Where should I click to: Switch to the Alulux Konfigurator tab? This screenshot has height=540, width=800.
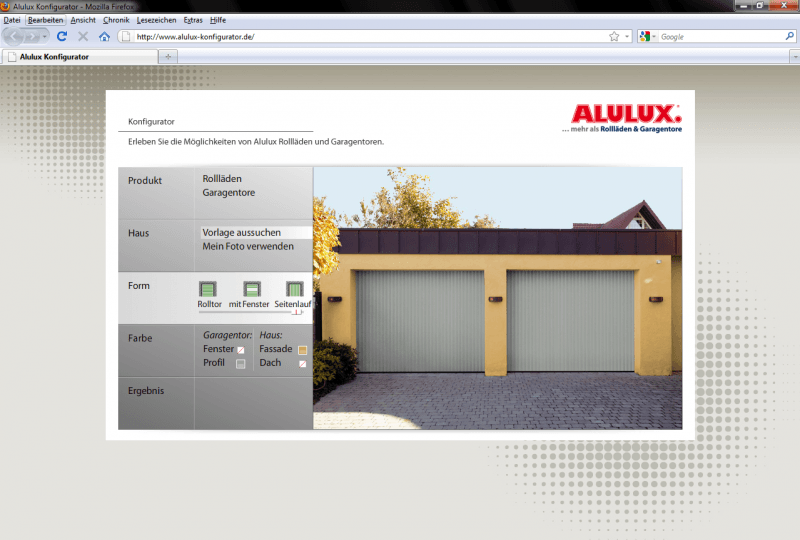pos(79,57)
